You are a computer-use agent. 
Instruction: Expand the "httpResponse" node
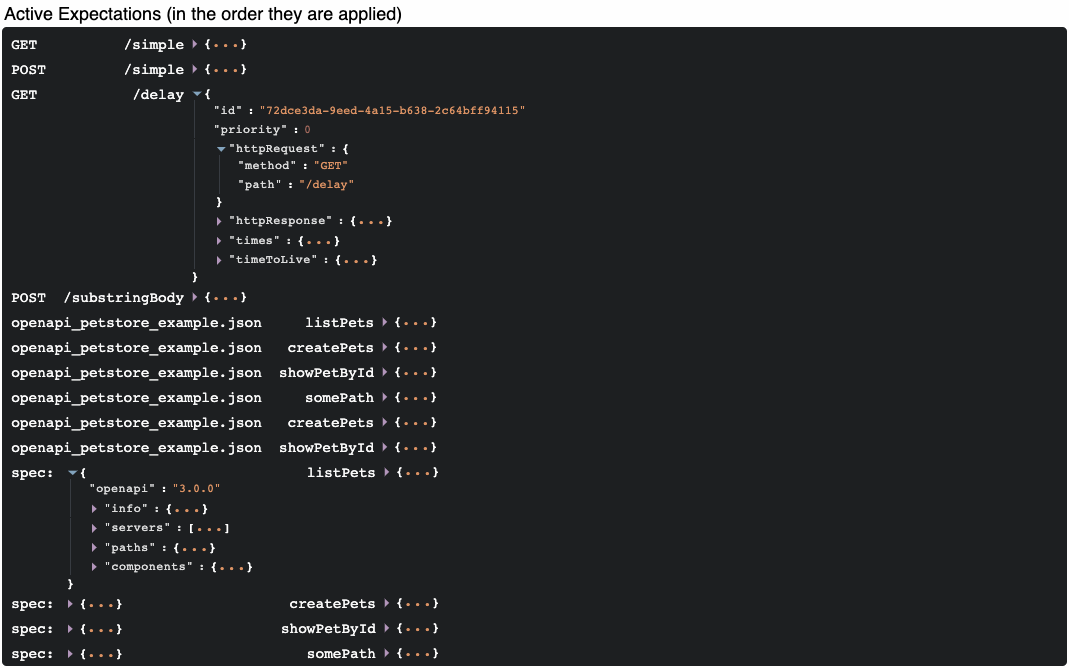(220, 221)
